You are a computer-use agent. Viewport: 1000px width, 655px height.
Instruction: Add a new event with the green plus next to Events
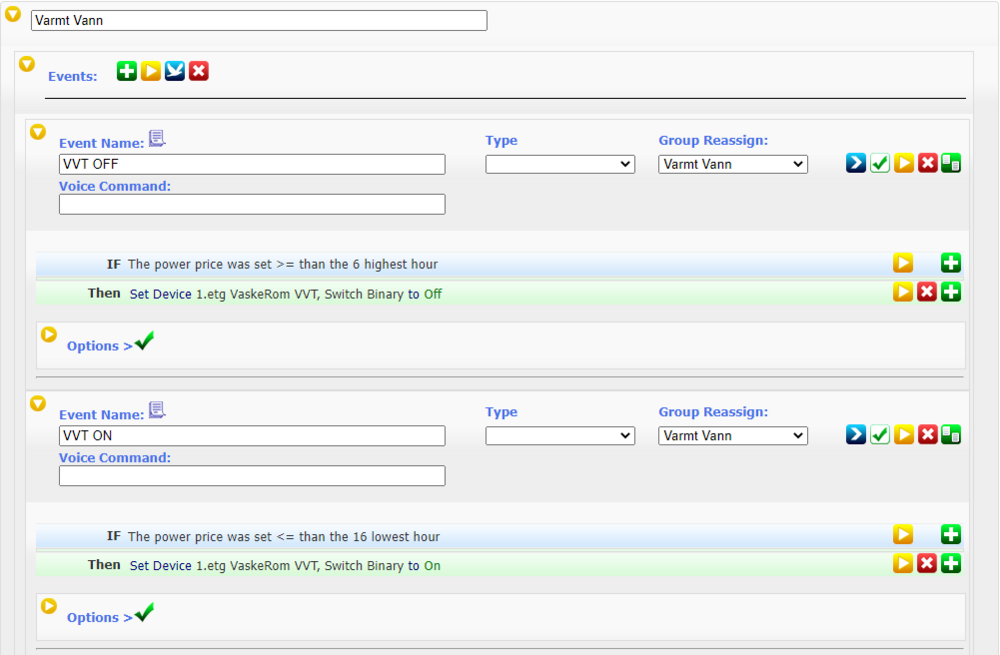[127, 71]
